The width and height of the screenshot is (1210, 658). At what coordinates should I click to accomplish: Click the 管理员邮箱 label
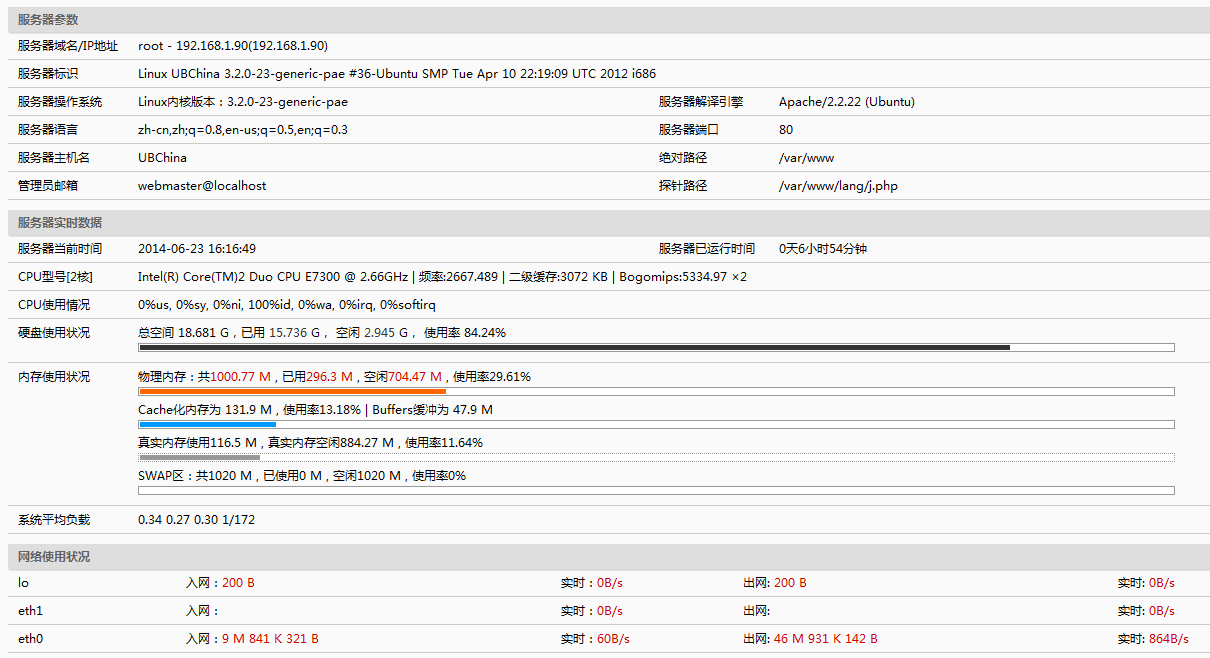48,186
